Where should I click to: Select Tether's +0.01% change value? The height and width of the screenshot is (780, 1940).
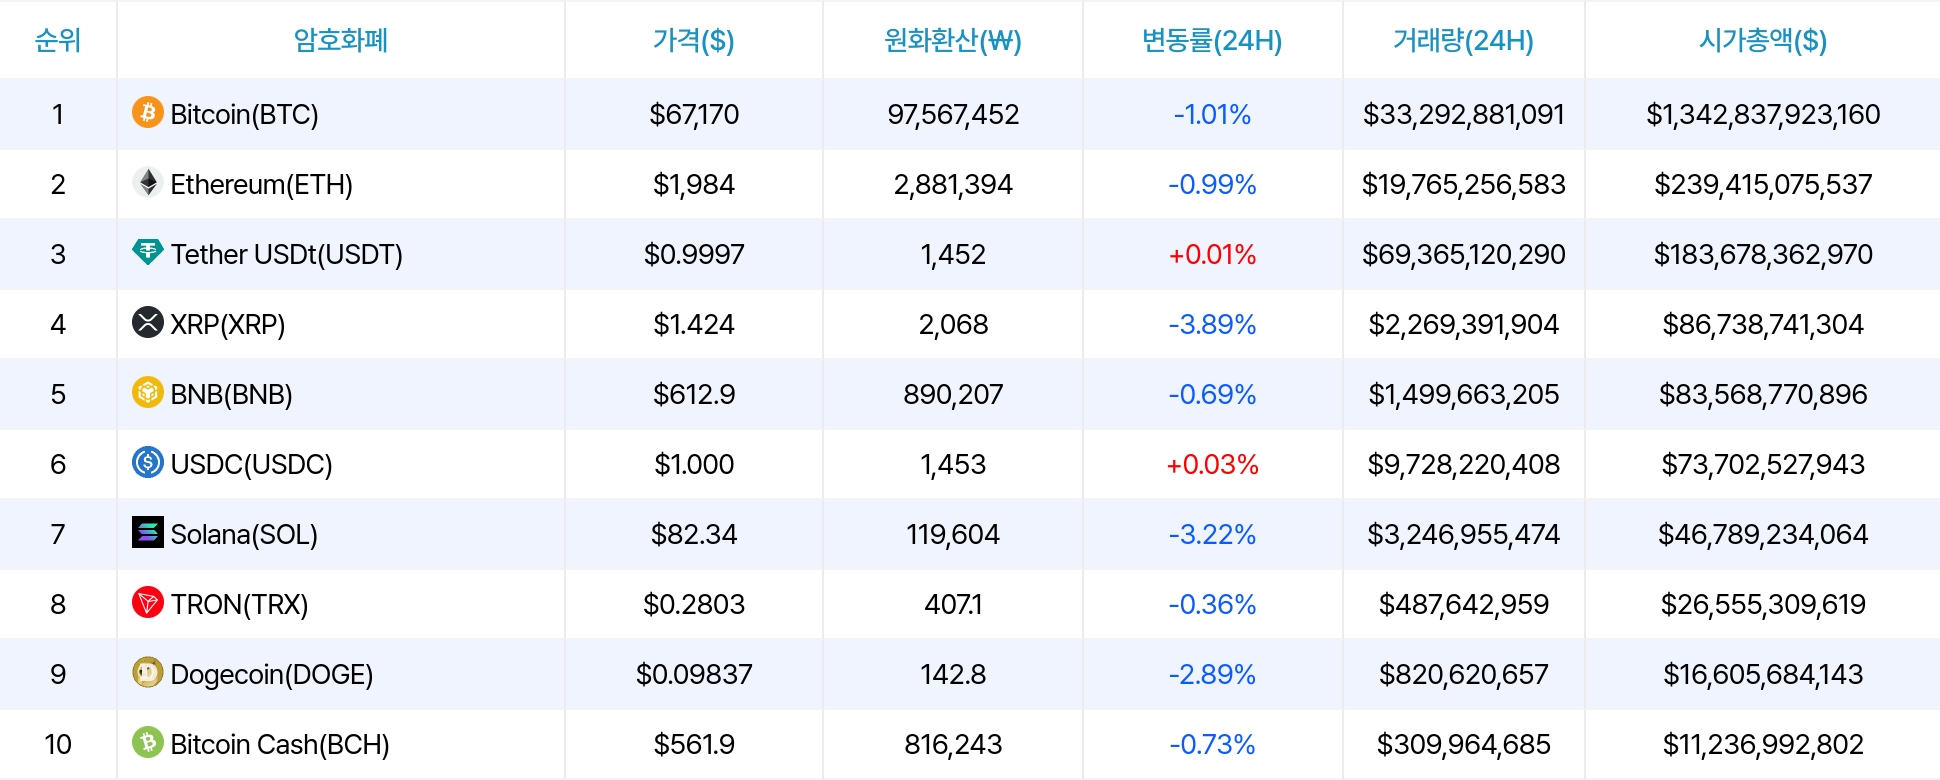pyautogui.click(x=1212, y=255)
